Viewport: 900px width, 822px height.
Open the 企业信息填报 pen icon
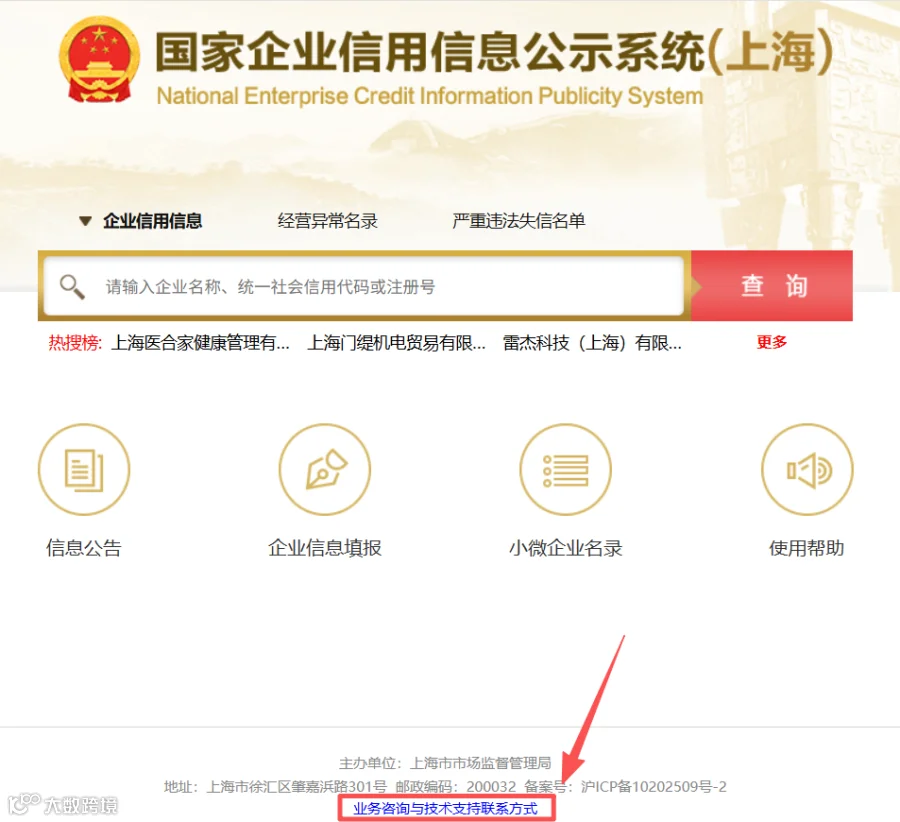pos(325,470)
